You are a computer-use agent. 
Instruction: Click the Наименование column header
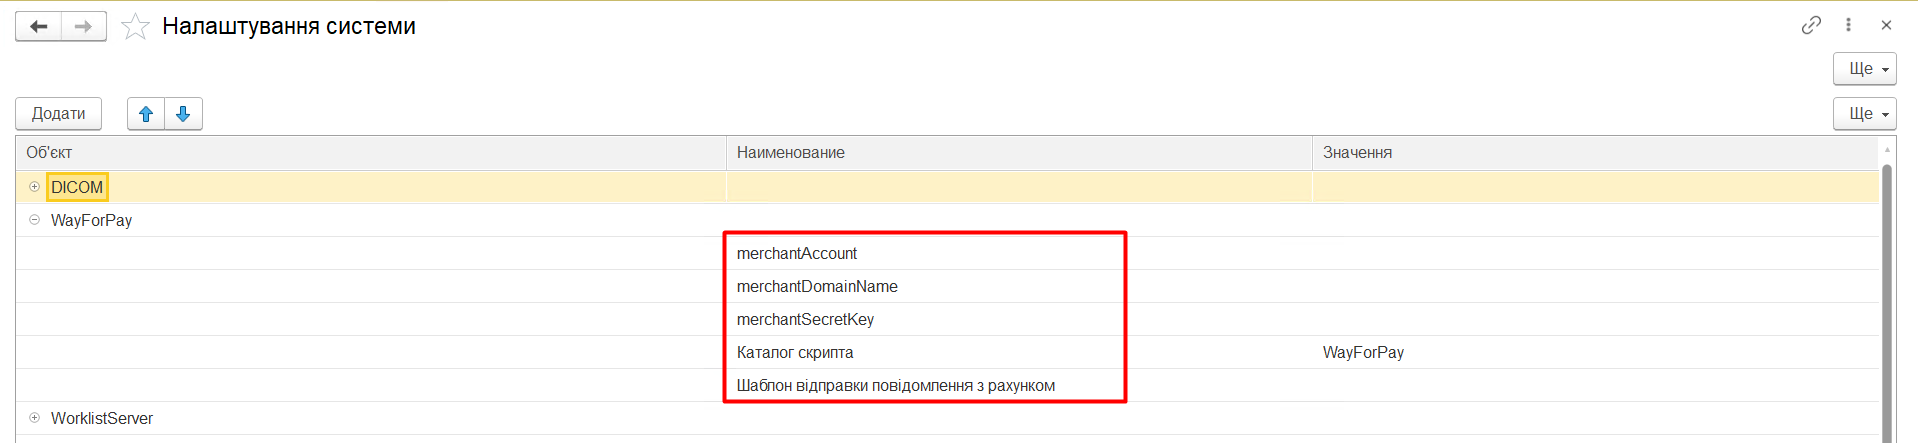click(791, 153)
